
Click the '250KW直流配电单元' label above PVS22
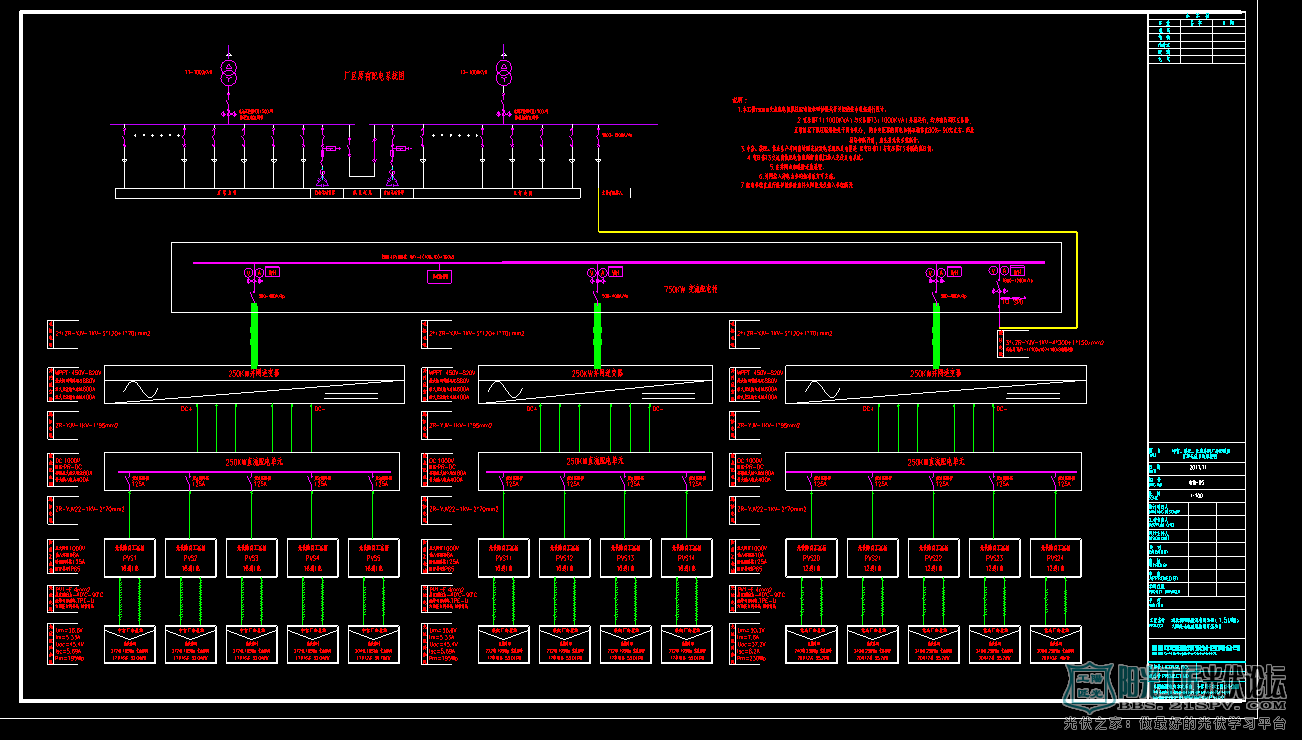[936, 463]
